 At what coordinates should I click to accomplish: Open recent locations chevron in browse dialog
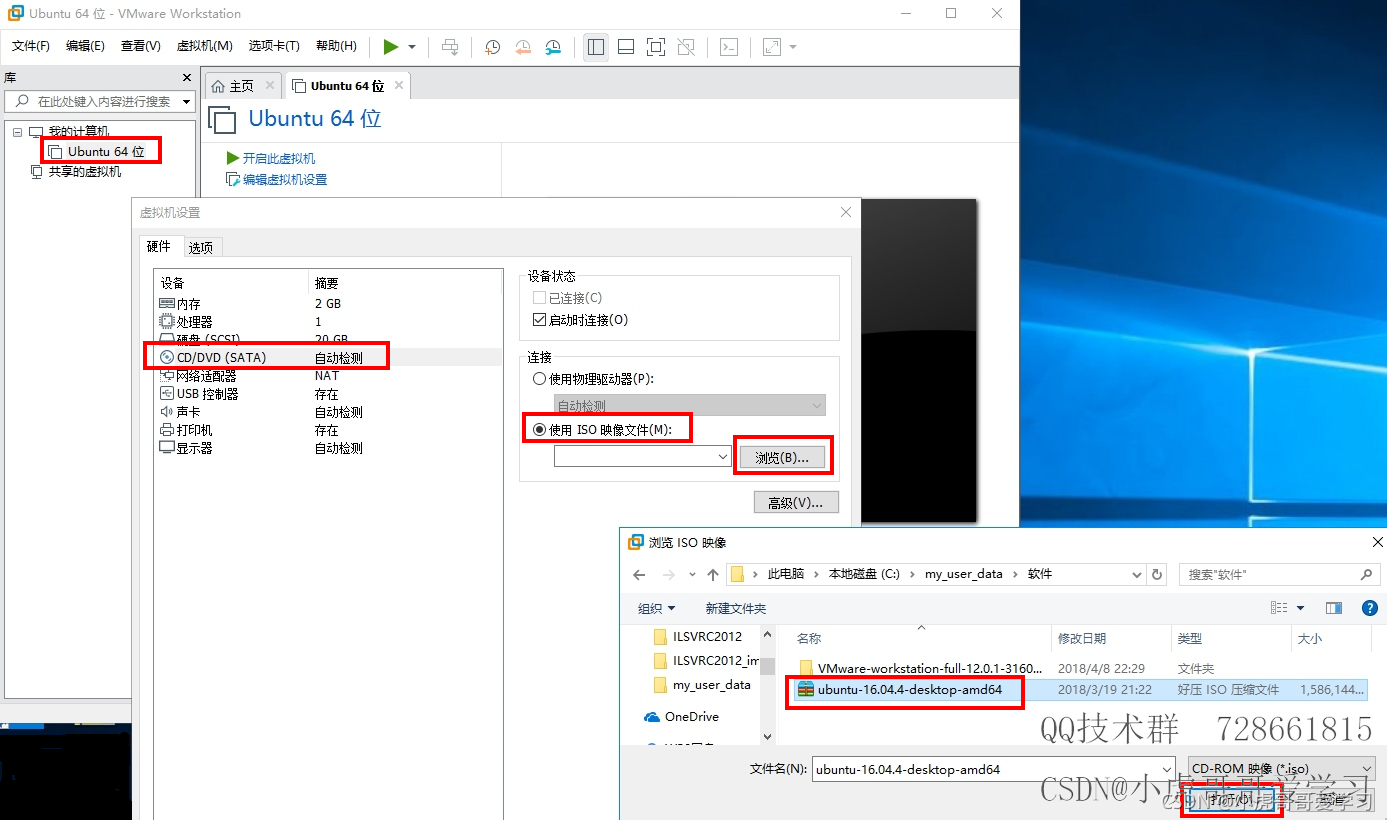point(692,575)
